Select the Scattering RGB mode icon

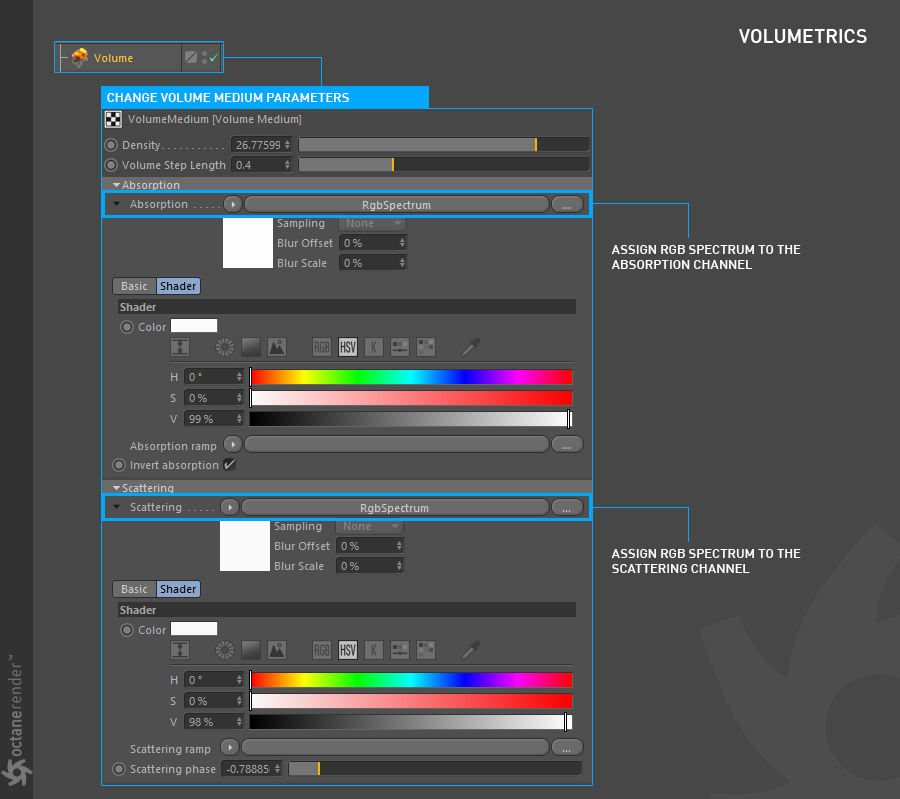pyautogui.click(x=322, y=650)
